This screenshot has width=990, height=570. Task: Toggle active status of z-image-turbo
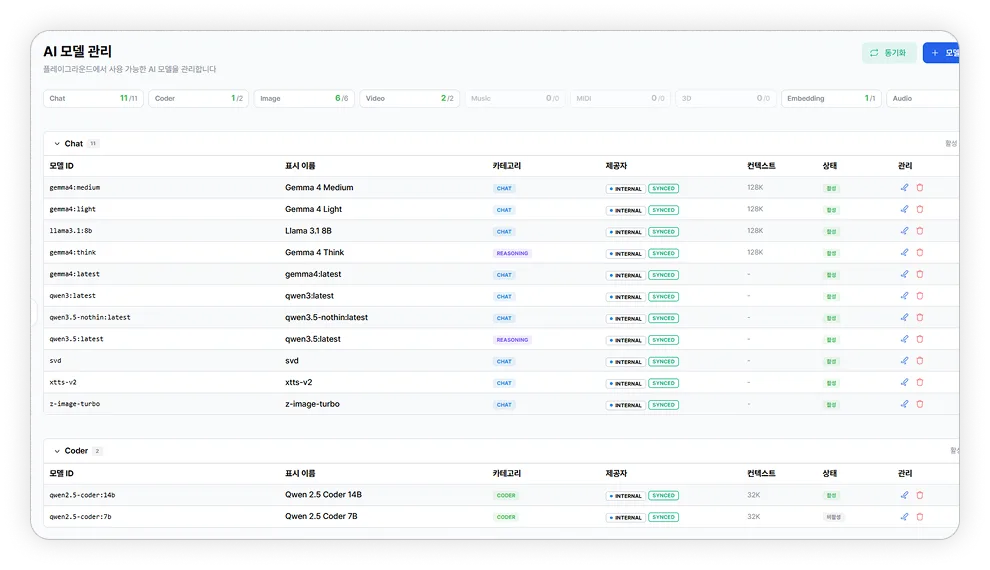[832, 405]
